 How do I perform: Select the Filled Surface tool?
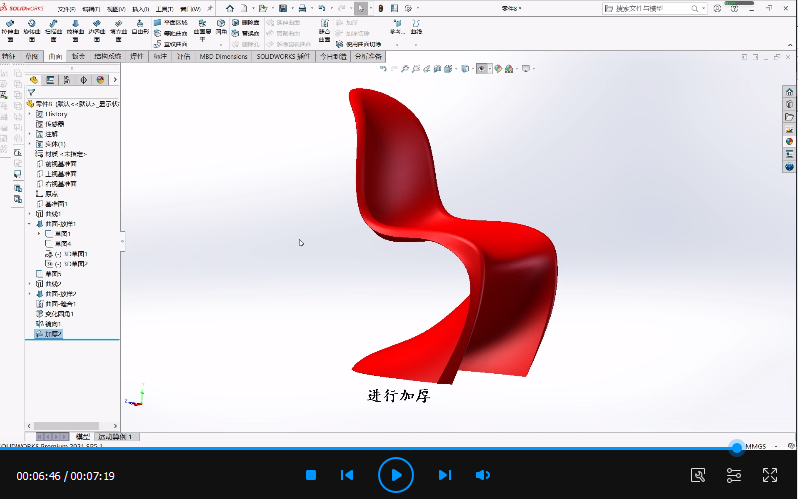pos(119,31)
